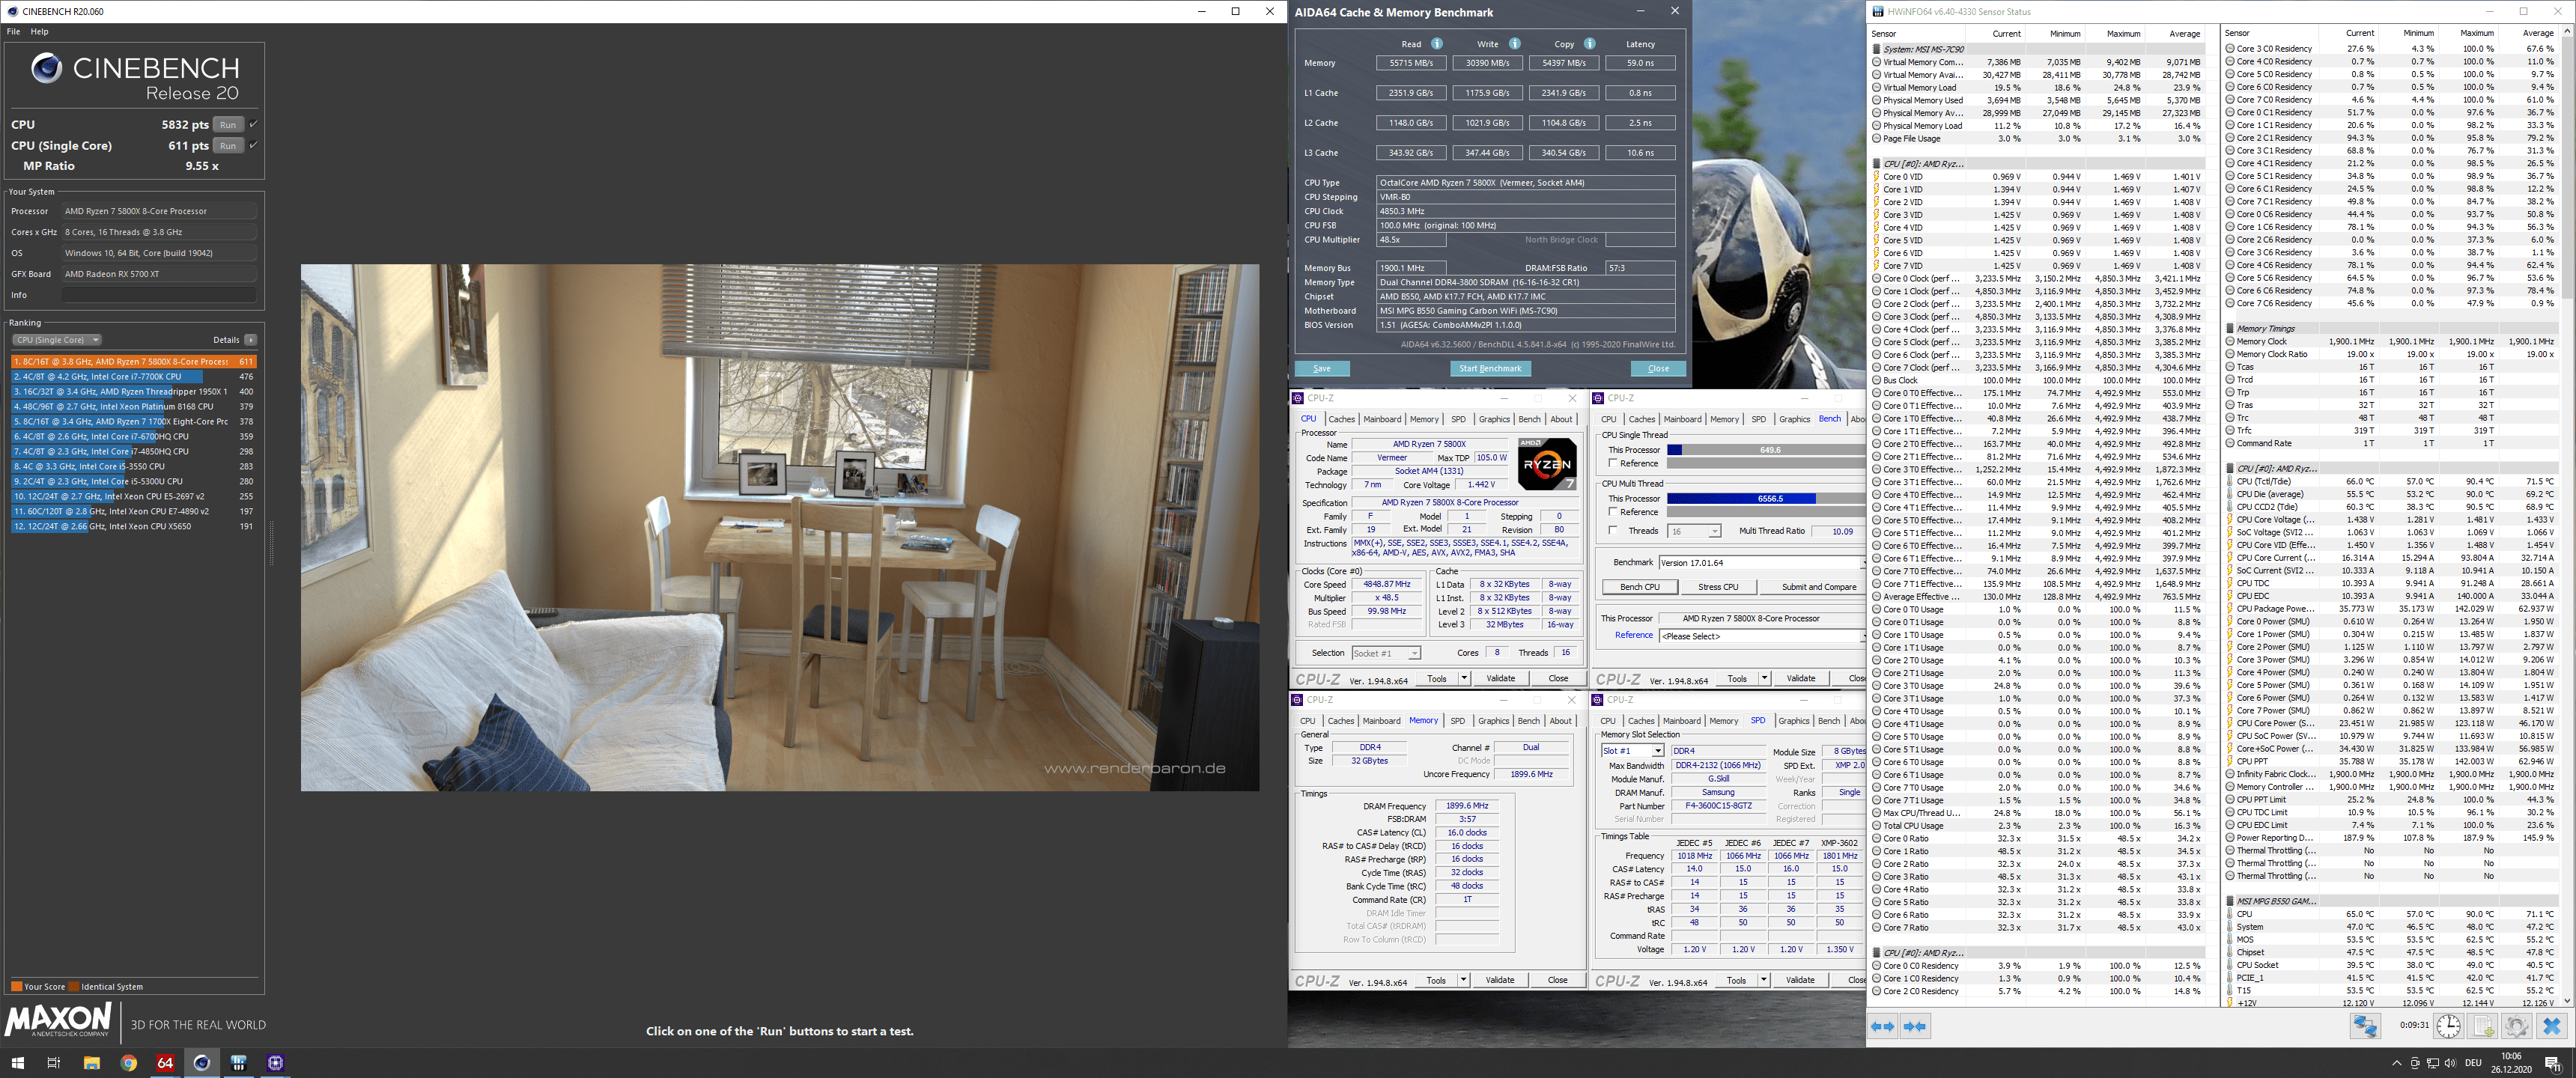This screenshot has height=1078, width=2576.
Task: Click Start Benchmark in AIDA64
Action: [1490, 369]
